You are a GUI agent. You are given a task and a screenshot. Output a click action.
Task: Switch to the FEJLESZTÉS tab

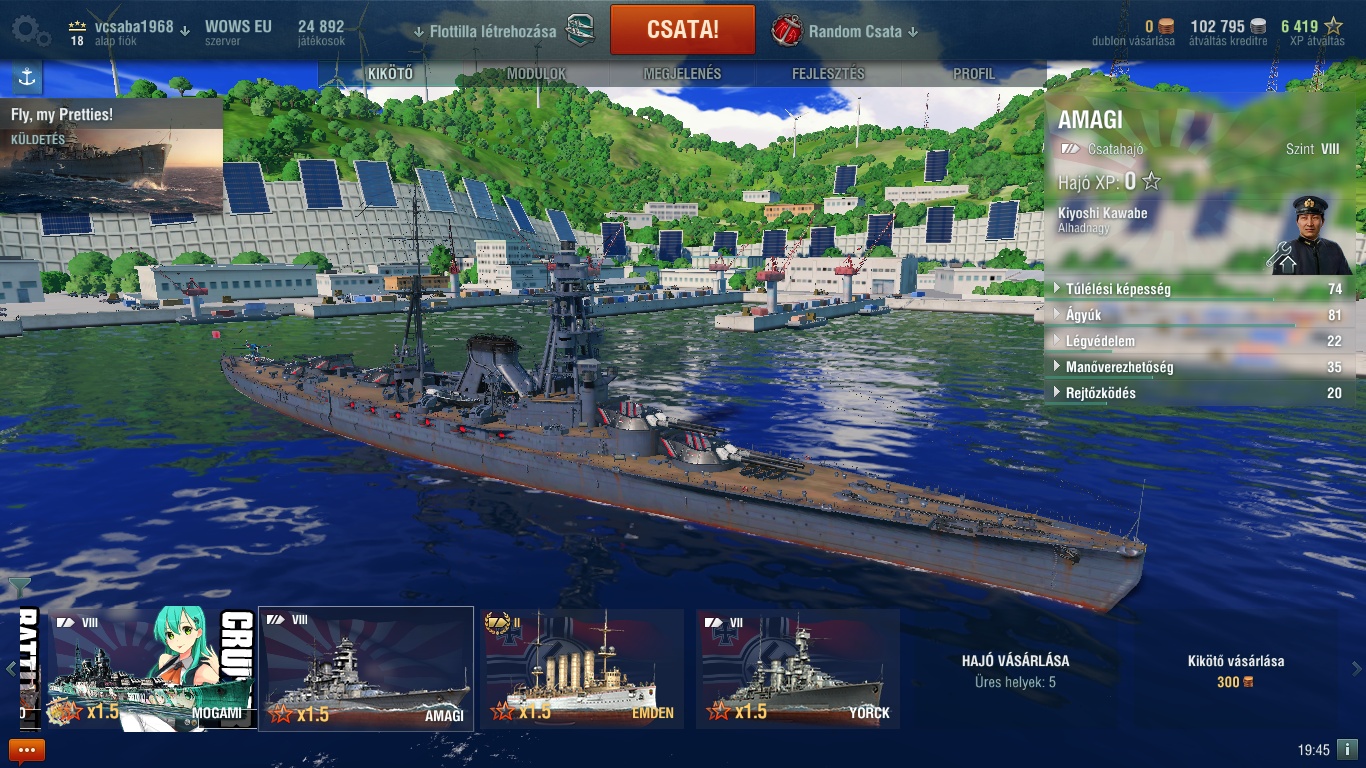pyautogui.click(x=828, y=74)
